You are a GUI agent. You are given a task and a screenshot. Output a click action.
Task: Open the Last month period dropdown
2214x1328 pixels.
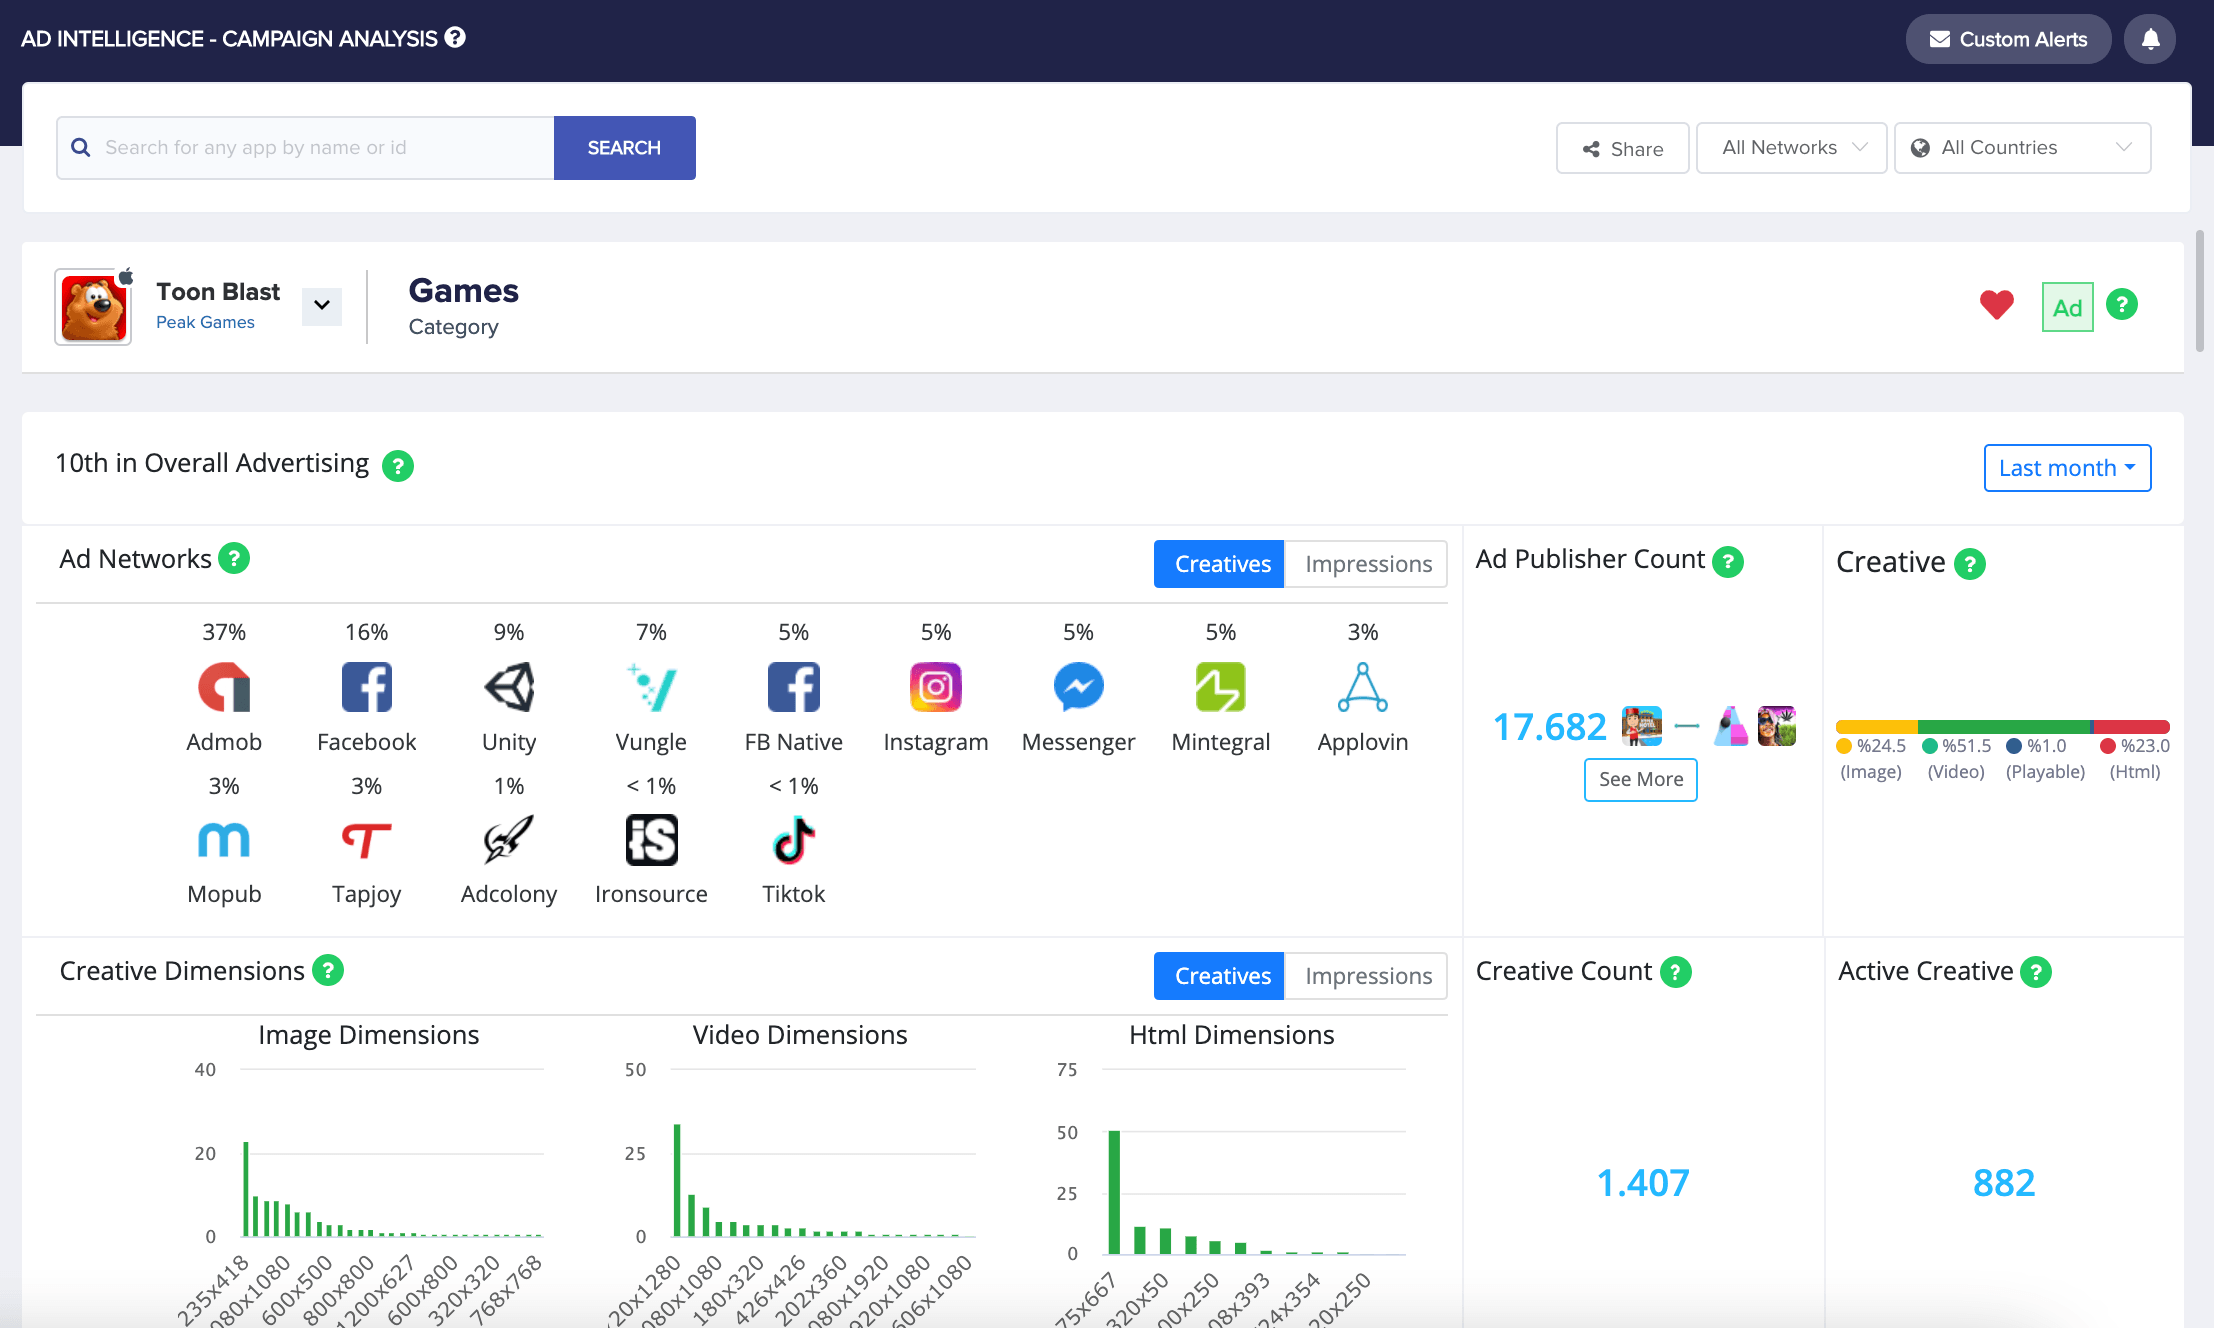click(x=2067, y=468)
